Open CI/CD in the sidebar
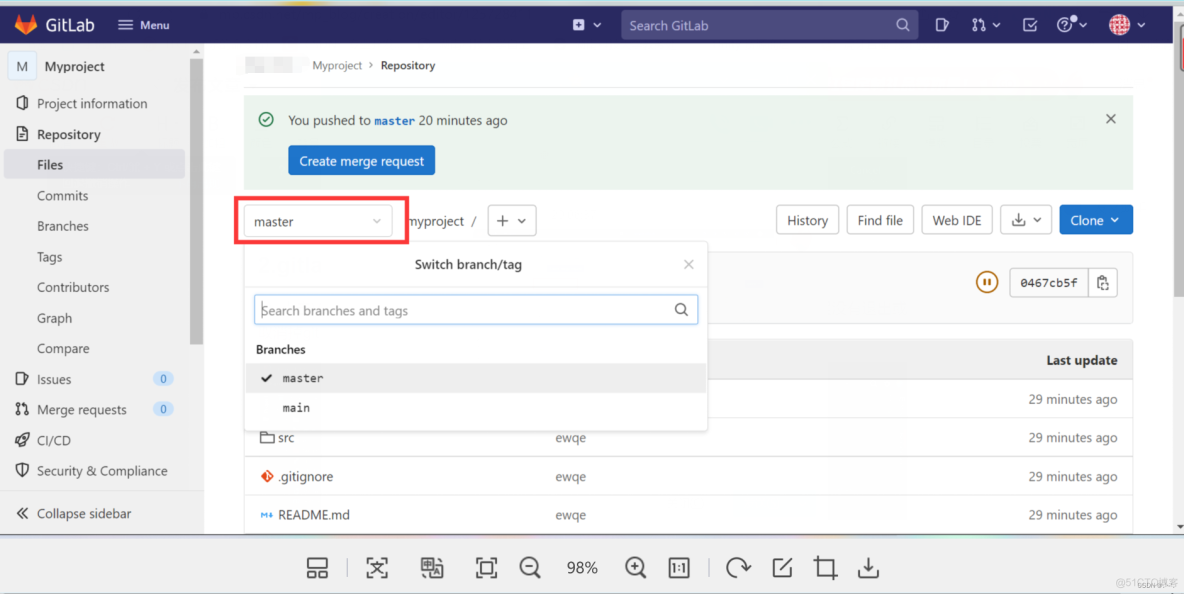This screenshot has height=594, width=1184. point(54,440)
